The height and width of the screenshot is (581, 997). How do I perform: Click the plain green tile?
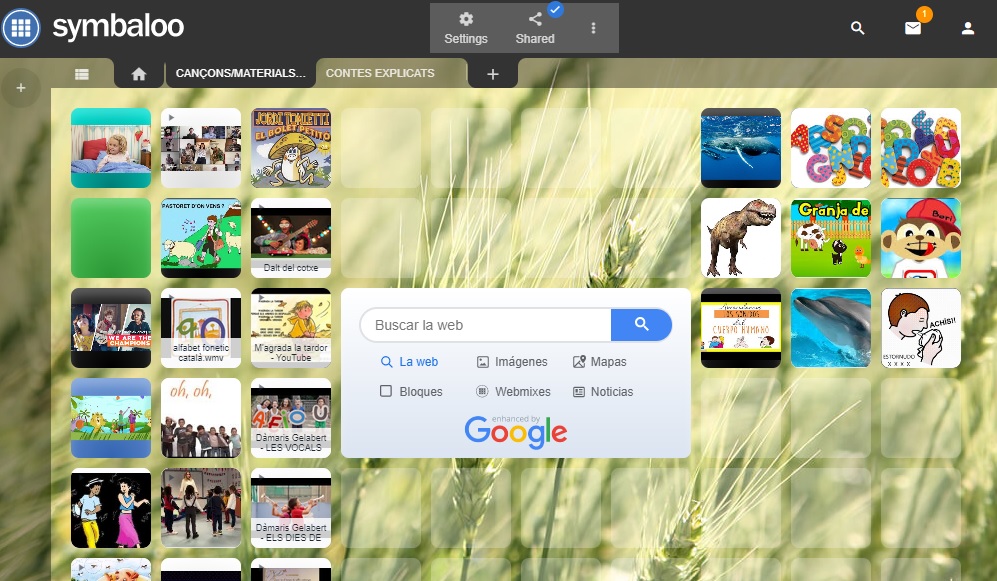[110, 238]
